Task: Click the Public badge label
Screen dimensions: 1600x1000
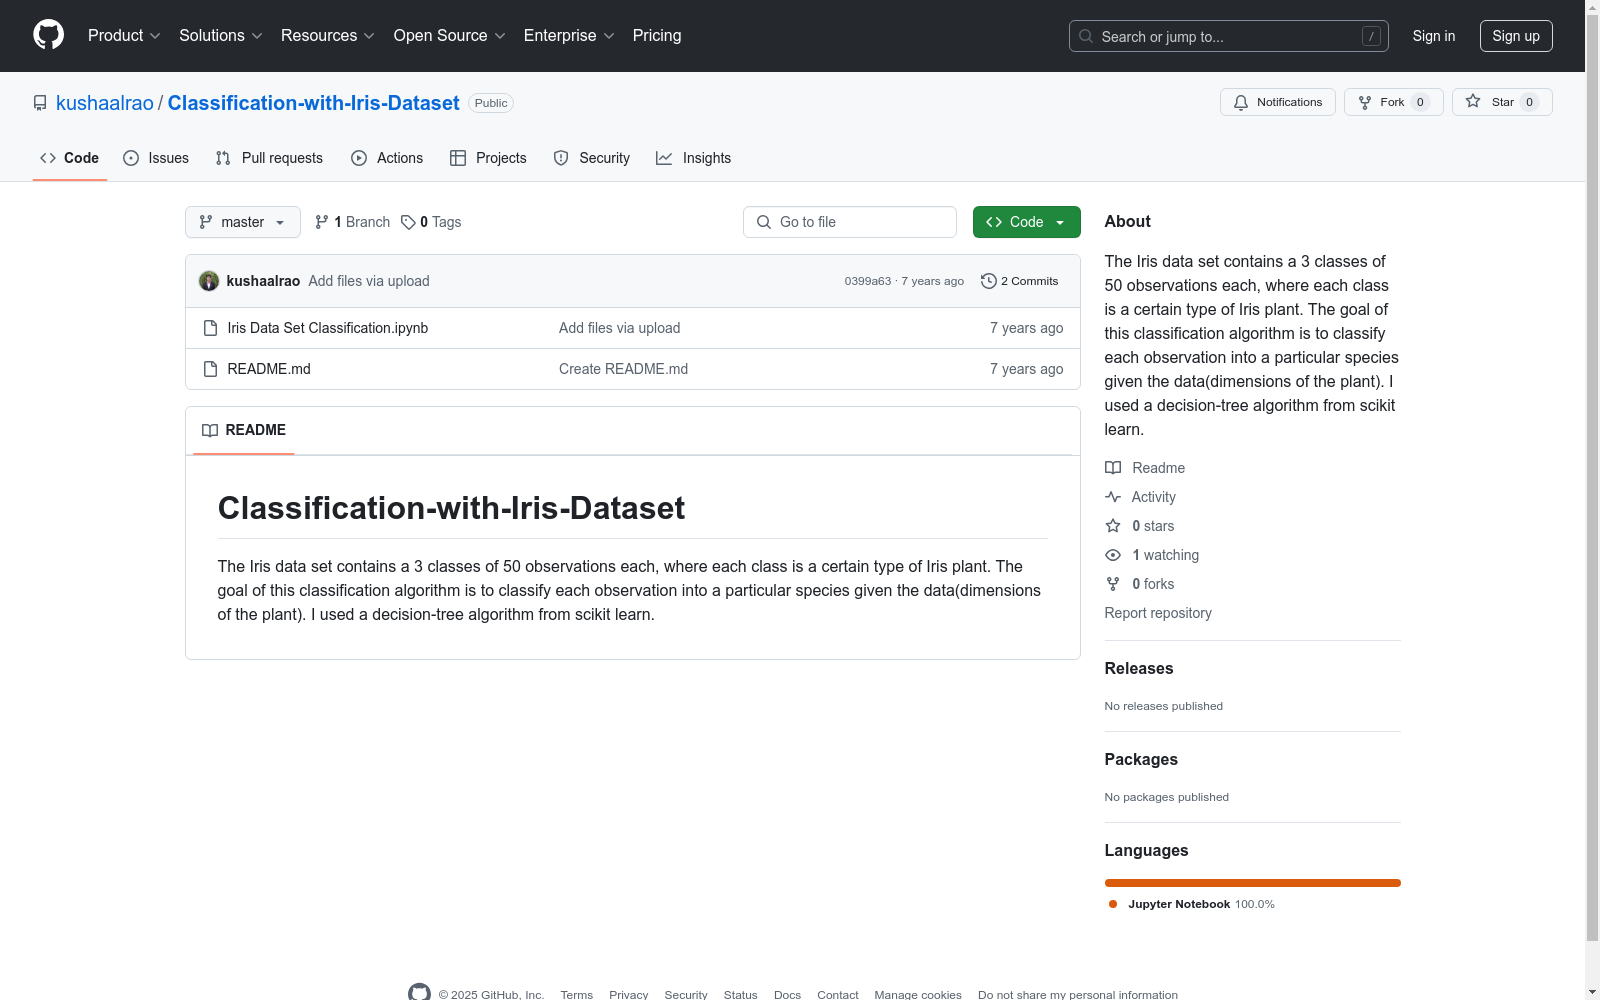Action: click(491, 103)
